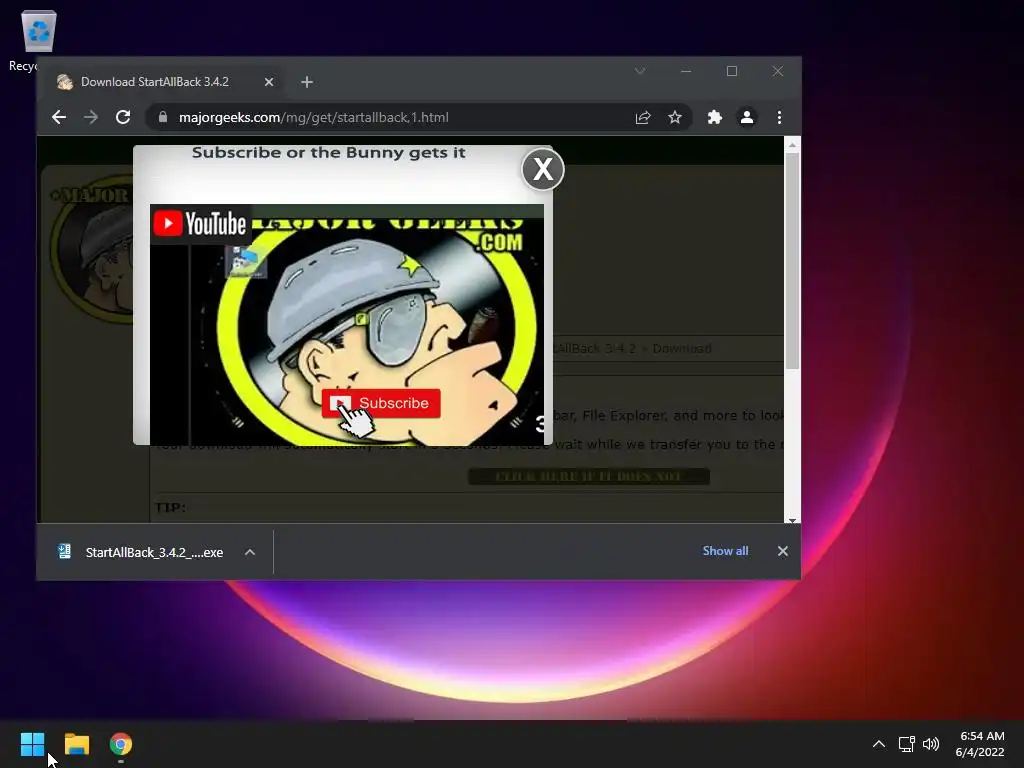Bookmark this page with the star icon

click(x=675, y=118)
